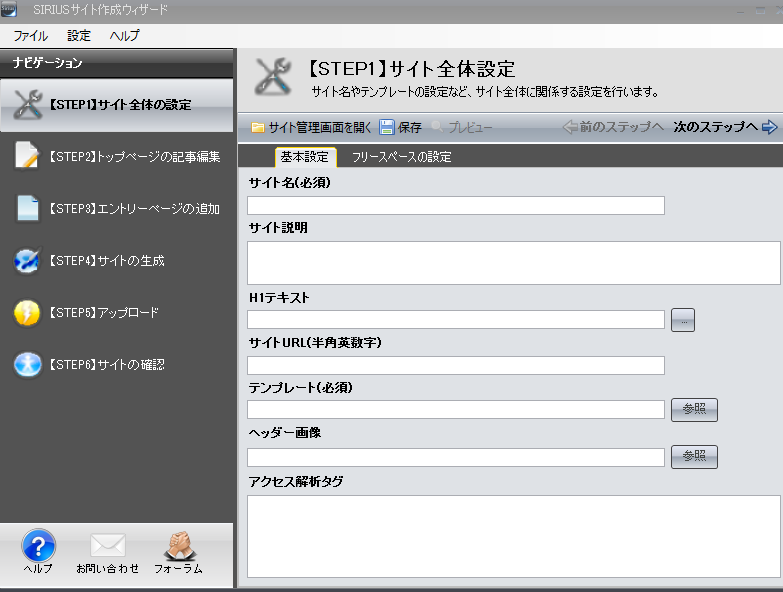The height and width of the screenshot is (592, 783).
Task: Click 次のステップへ label
Action: (716, 127)
